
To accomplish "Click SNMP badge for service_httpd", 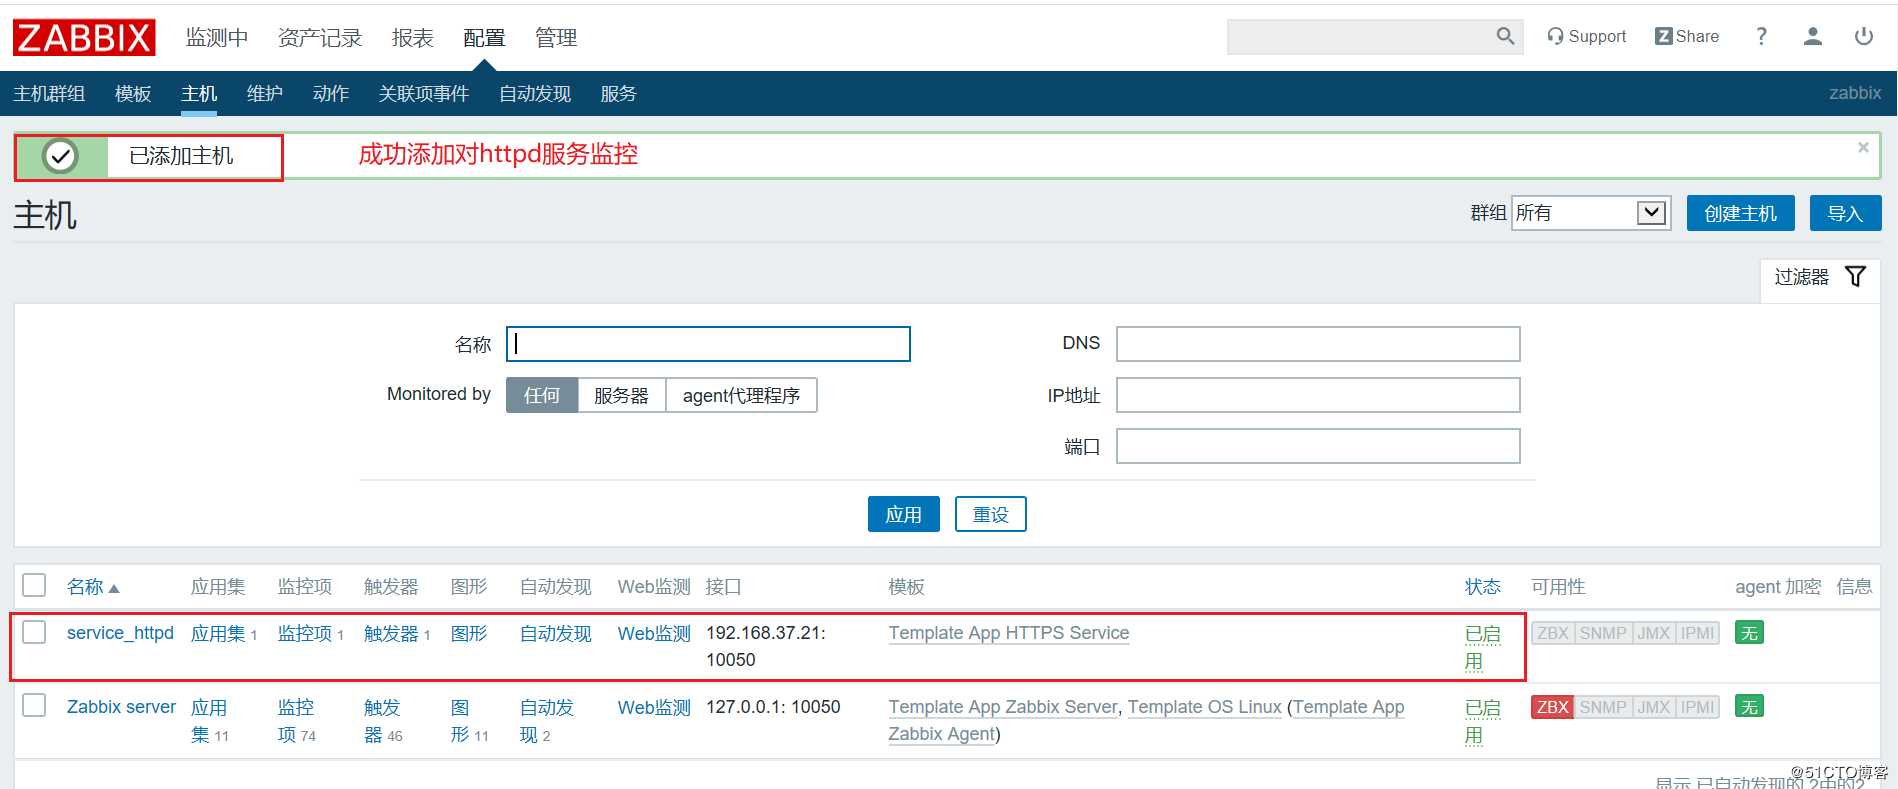I will [x=1603, y=633].
